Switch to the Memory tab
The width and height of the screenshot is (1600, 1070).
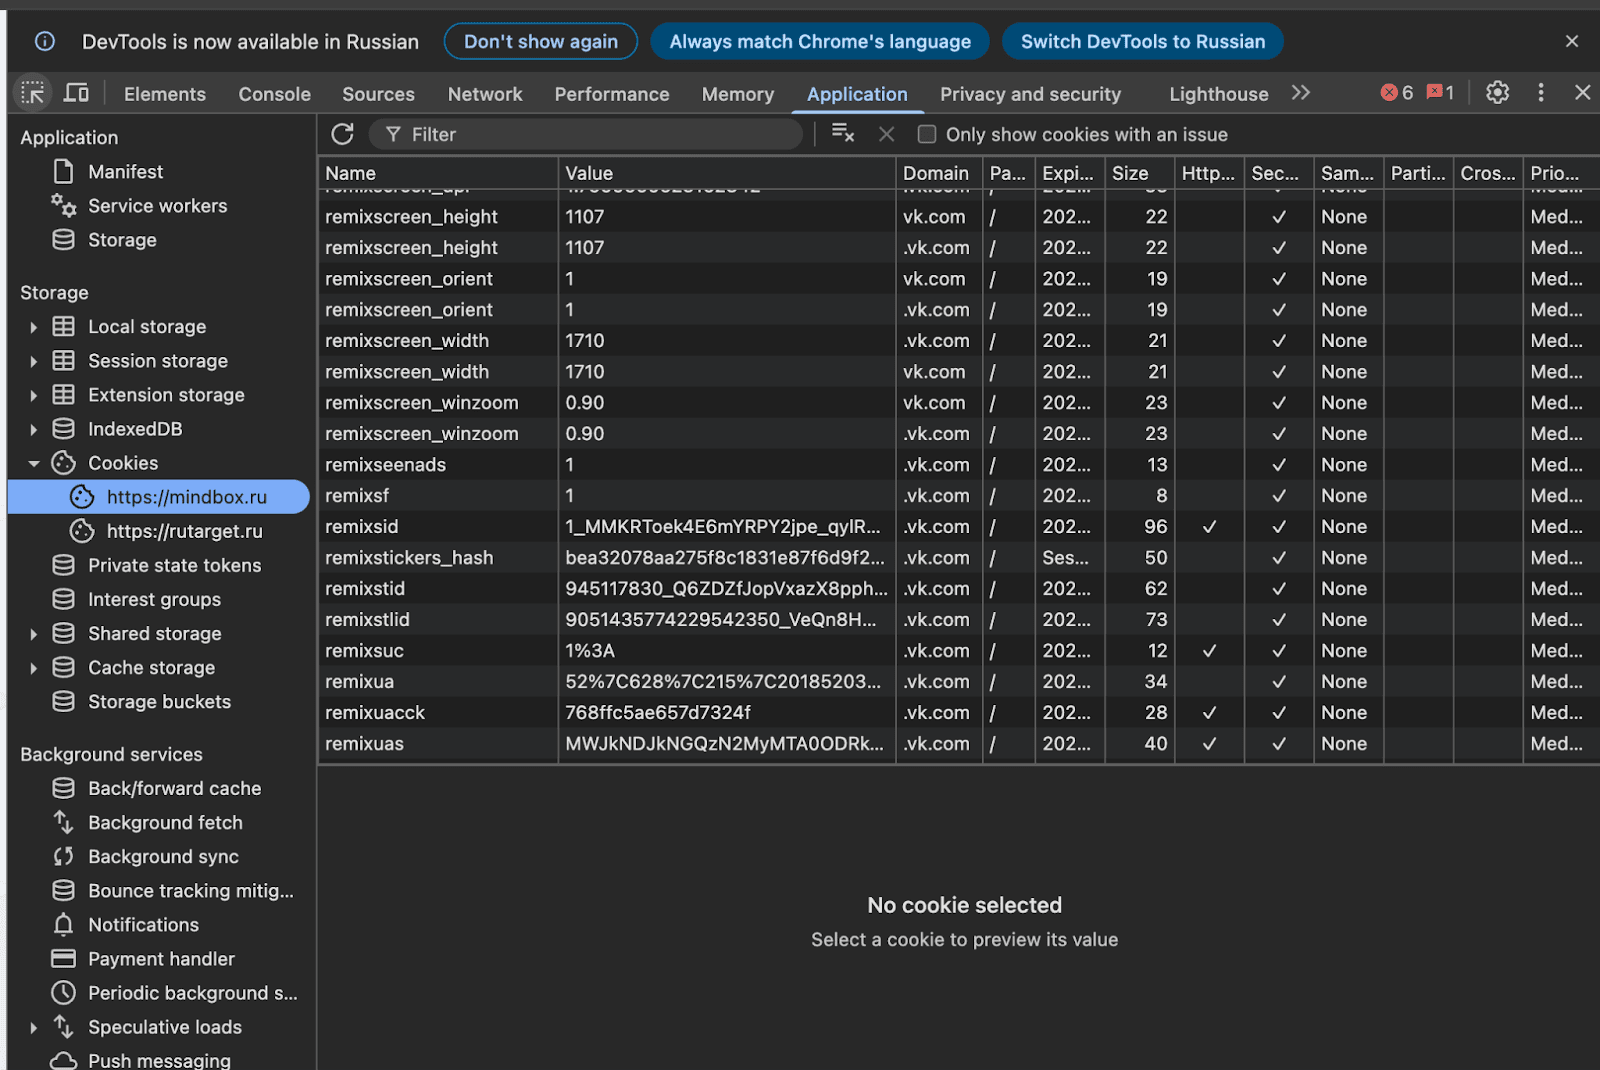click(738, 94)
